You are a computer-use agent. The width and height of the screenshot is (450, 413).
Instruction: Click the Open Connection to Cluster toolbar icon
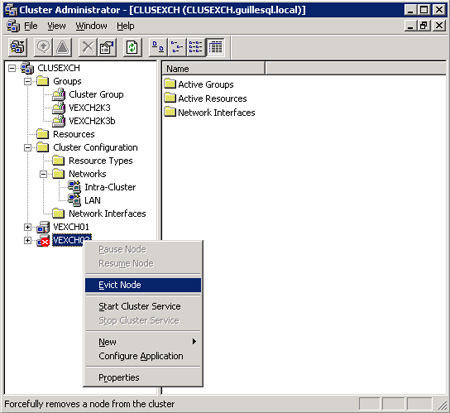17,47
